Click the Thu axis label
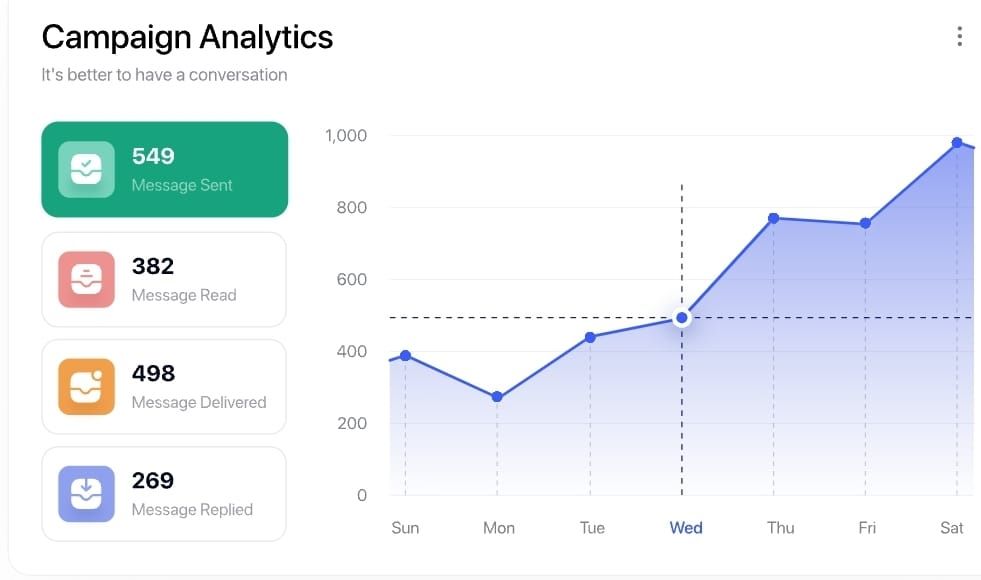 [x=780, y=528]
